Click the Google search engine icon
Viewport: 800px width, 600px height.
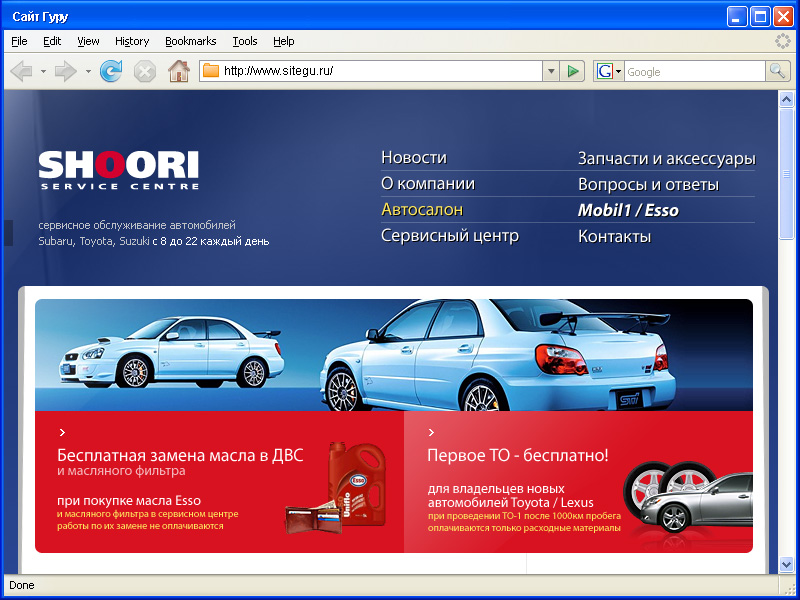coord(605,71)
